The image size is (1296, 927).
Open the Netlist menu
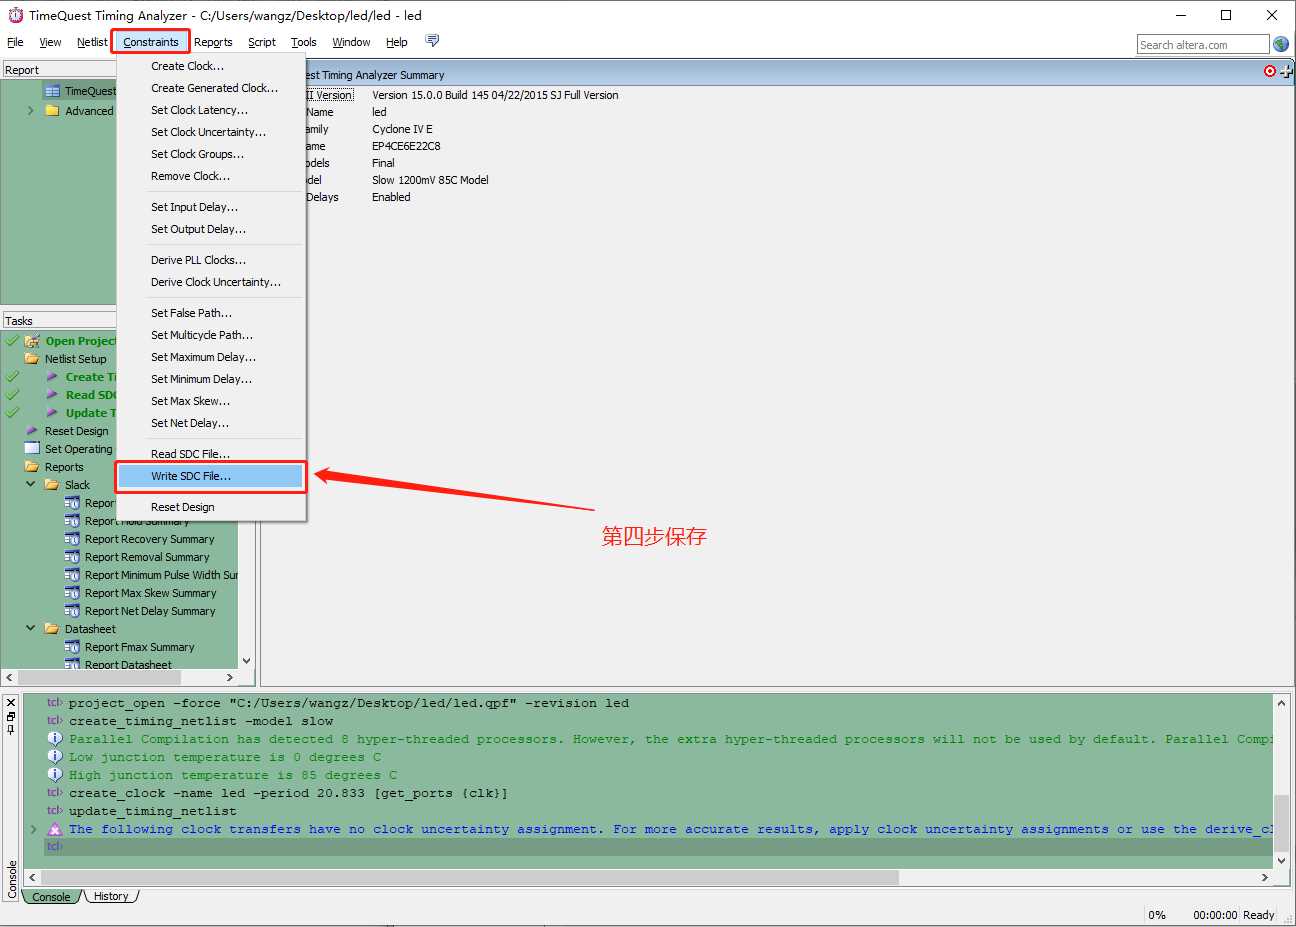[x=92, y=42]
